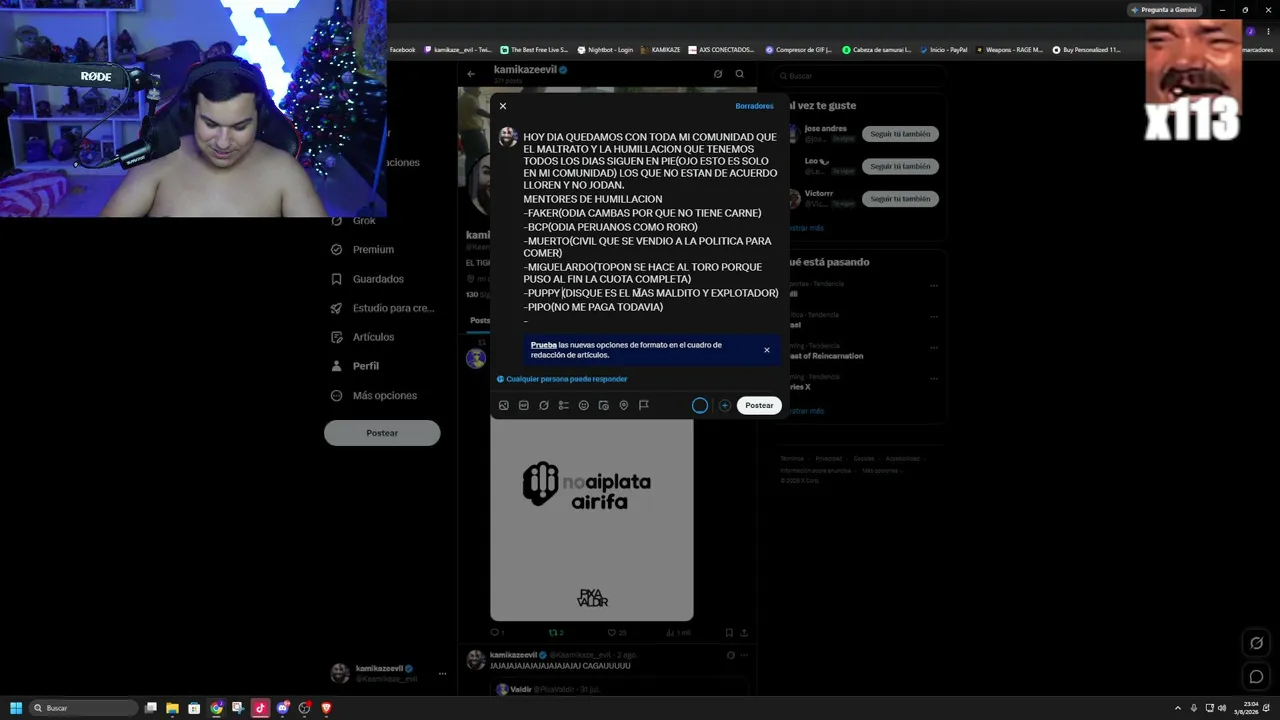Follow Leo back
The width and height of the screenshot is (1280, 720).
point(900,166)
